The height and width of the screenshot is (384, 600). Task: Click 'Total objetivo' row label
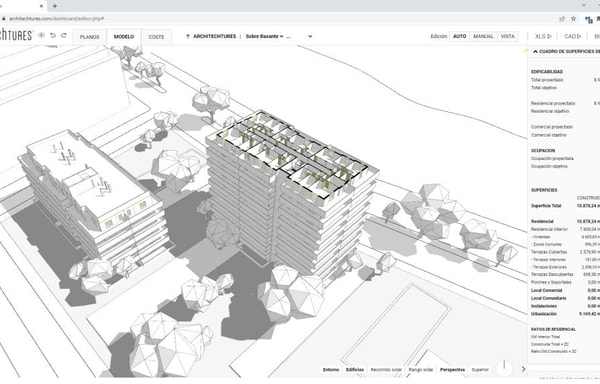tap(544, 88)
